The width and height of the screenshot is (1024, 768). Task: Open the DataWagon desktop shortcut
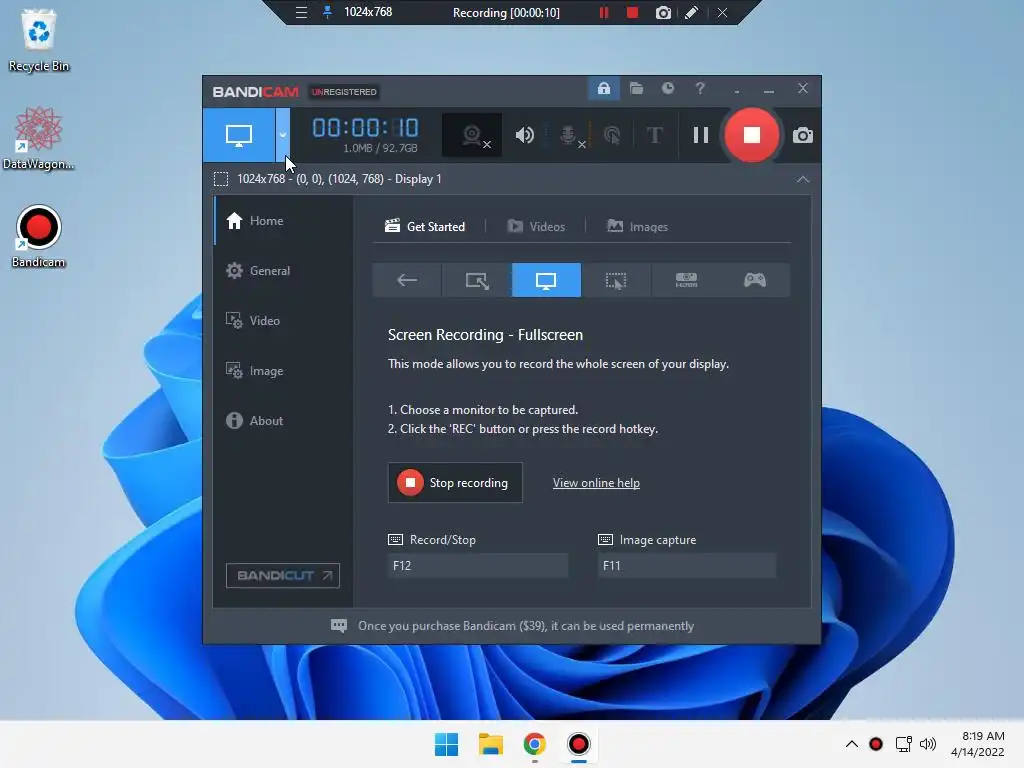coord(39,138)
